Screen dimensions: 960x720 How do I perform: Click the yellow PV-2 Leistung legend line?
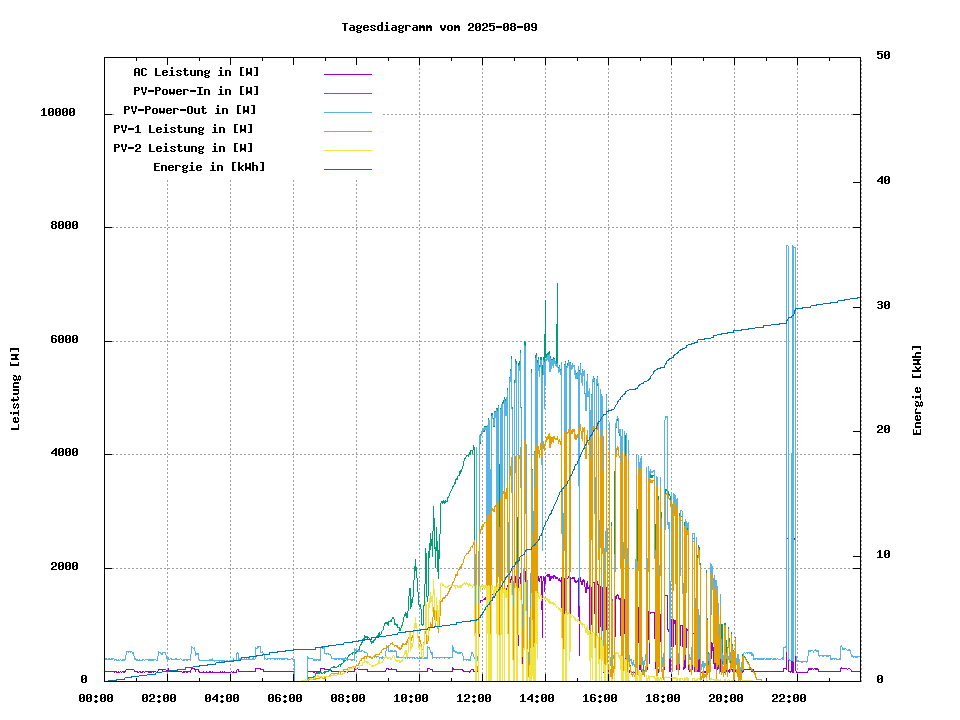[x=347, y=150]
